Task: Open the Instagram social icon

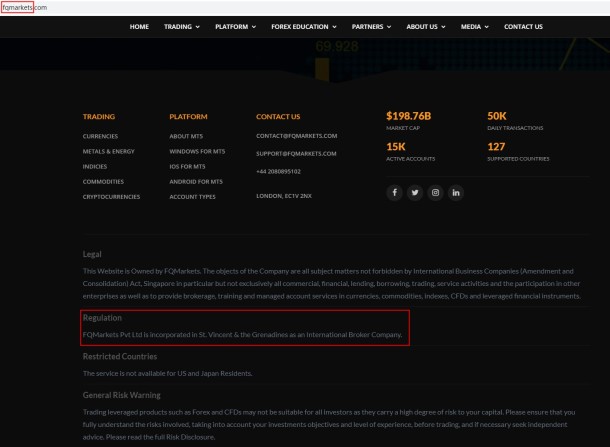Action: click(435, 193)
